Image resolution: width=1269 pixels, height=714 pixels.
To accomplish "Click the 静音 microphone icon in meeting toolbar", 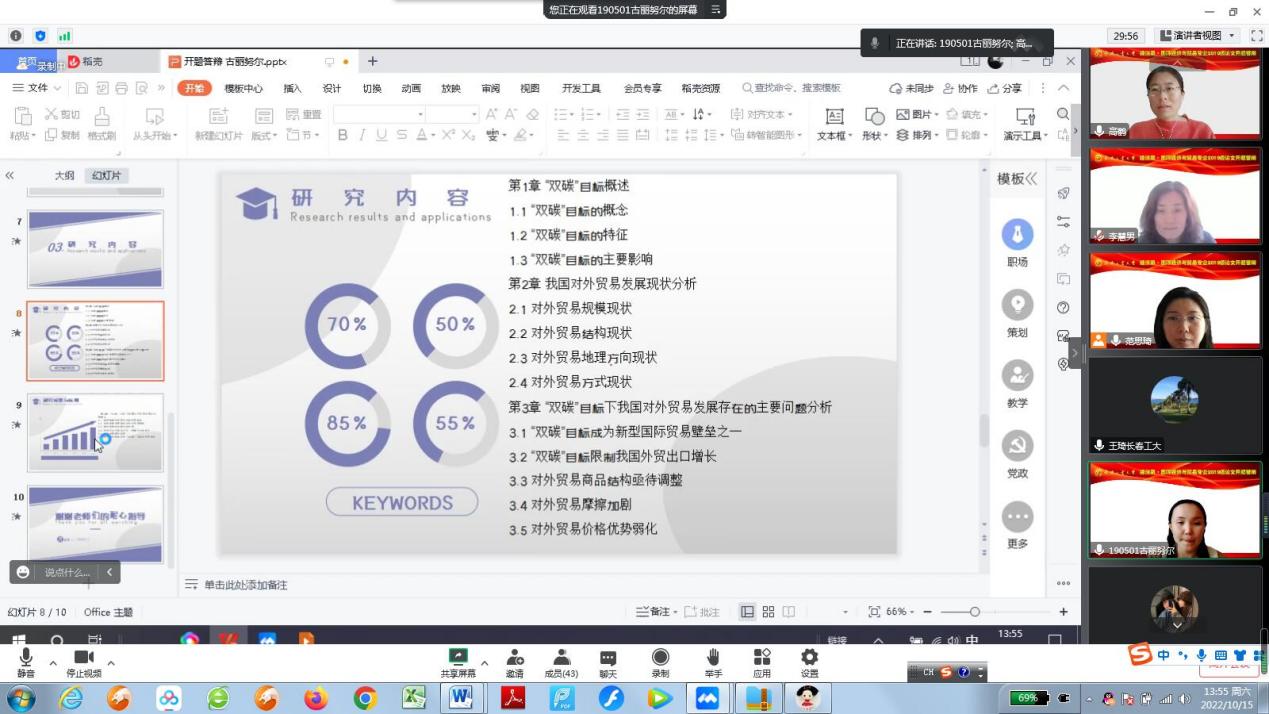I will (x=25, y=657).
